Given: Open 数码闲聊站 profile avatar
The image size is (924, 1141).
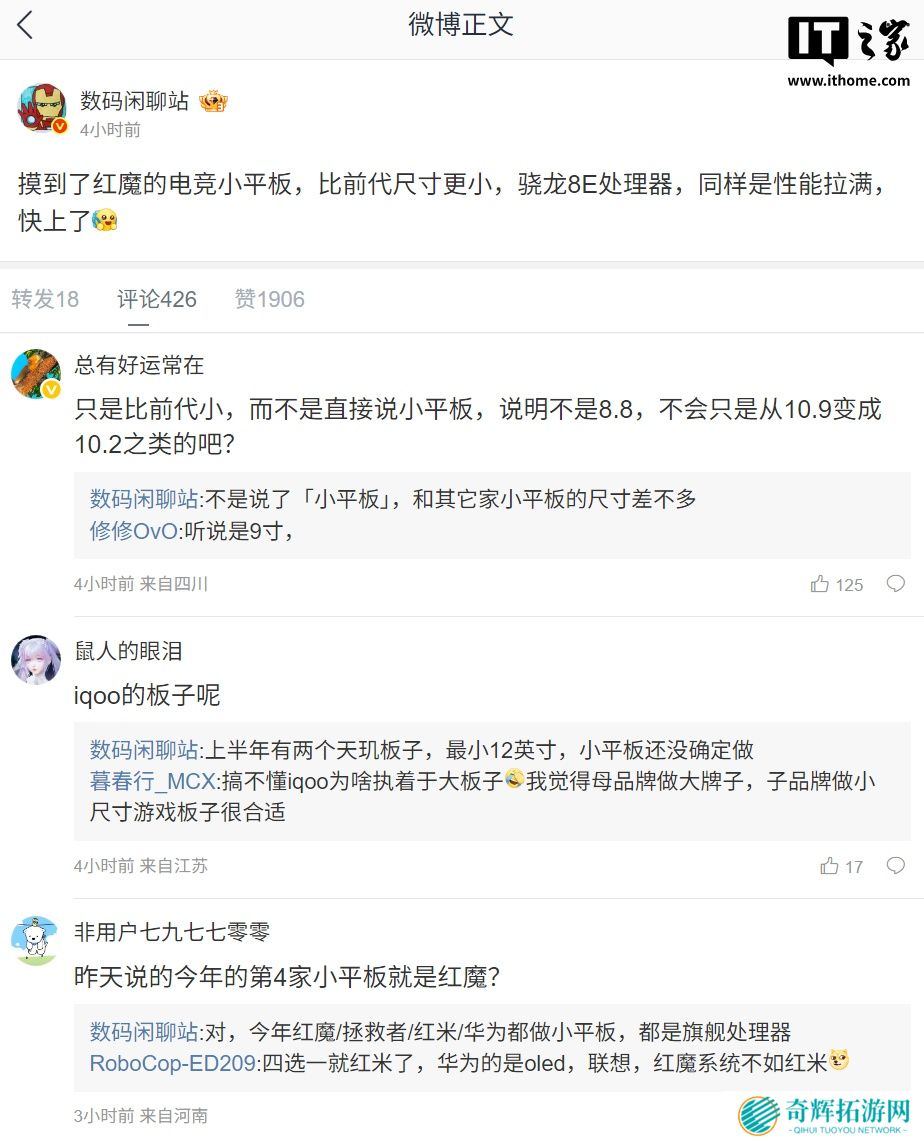Looking at the screenshot, I should click(42, 108).
